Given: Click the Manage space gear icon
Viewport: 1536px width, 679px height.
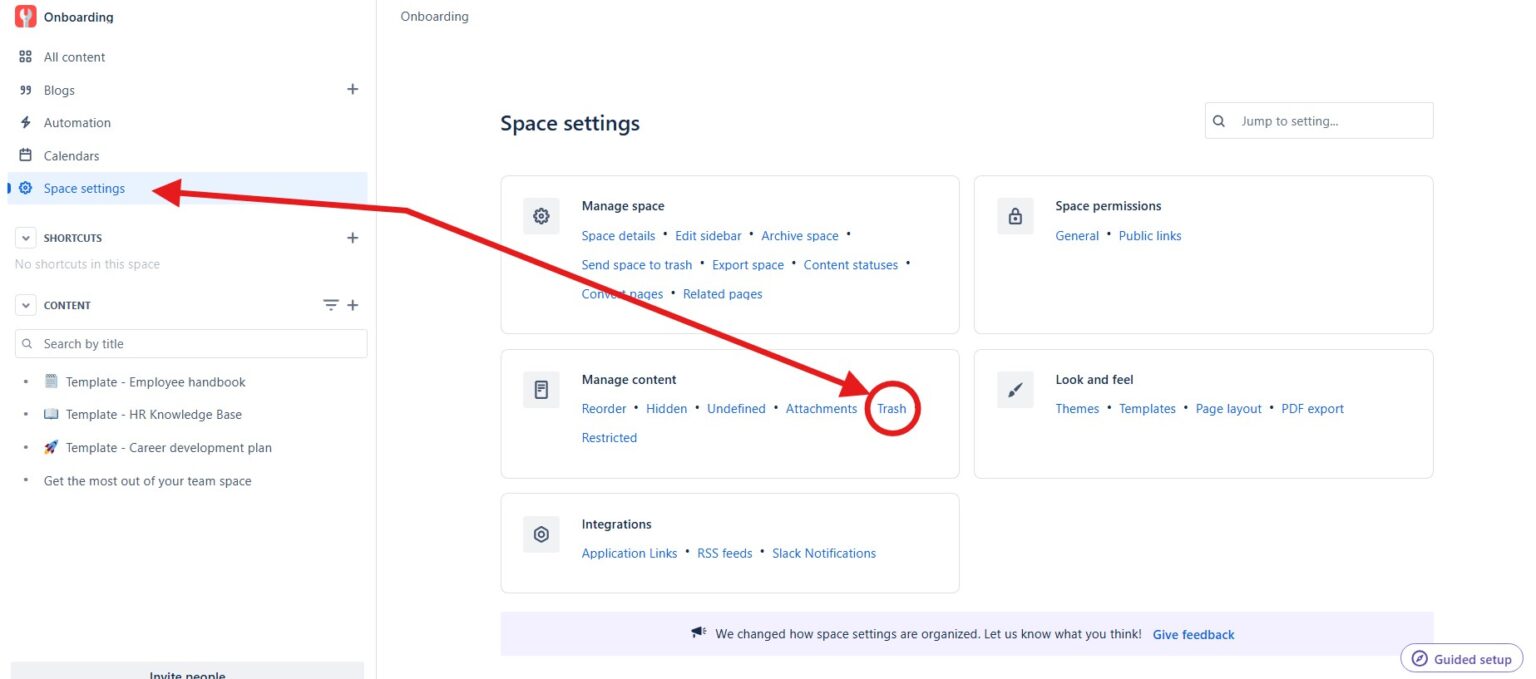Looking at the screenshot, I should pyautogui.click(x=541, y=216).
